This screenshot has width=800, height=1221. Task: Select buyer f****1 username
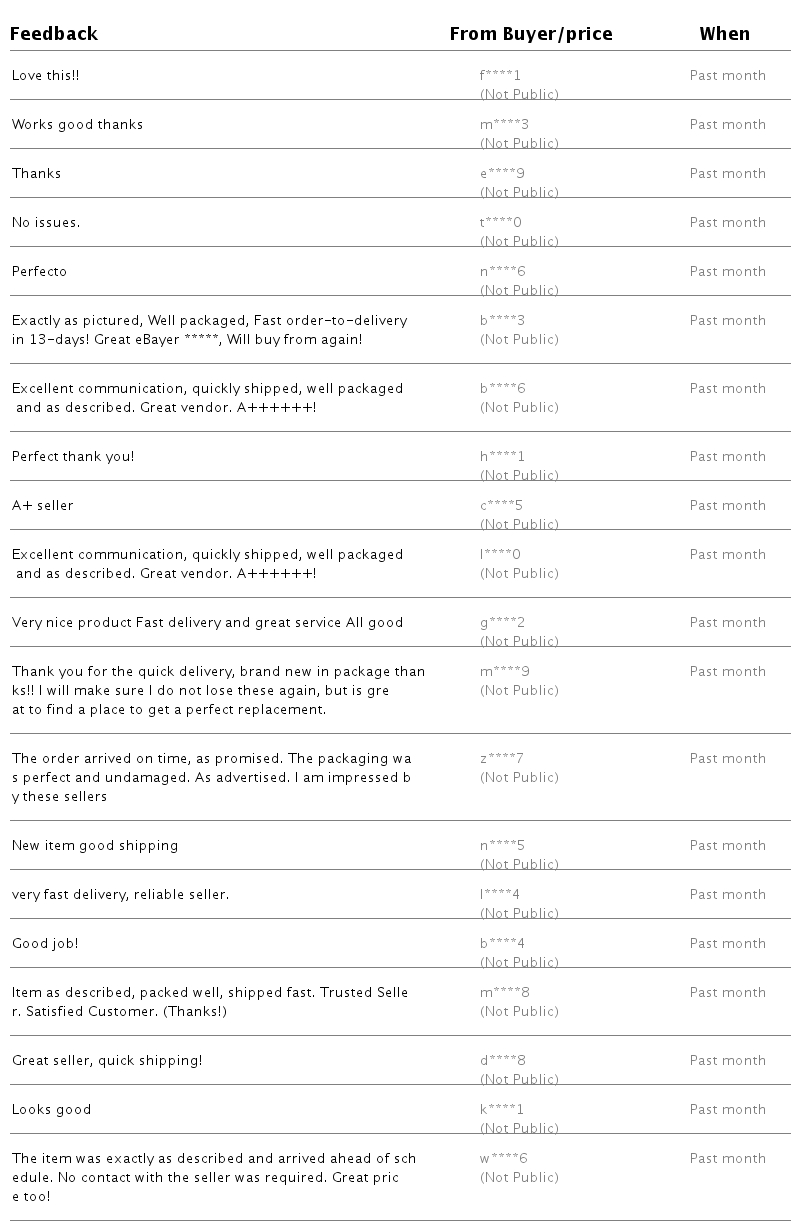(x=501, y=75)
